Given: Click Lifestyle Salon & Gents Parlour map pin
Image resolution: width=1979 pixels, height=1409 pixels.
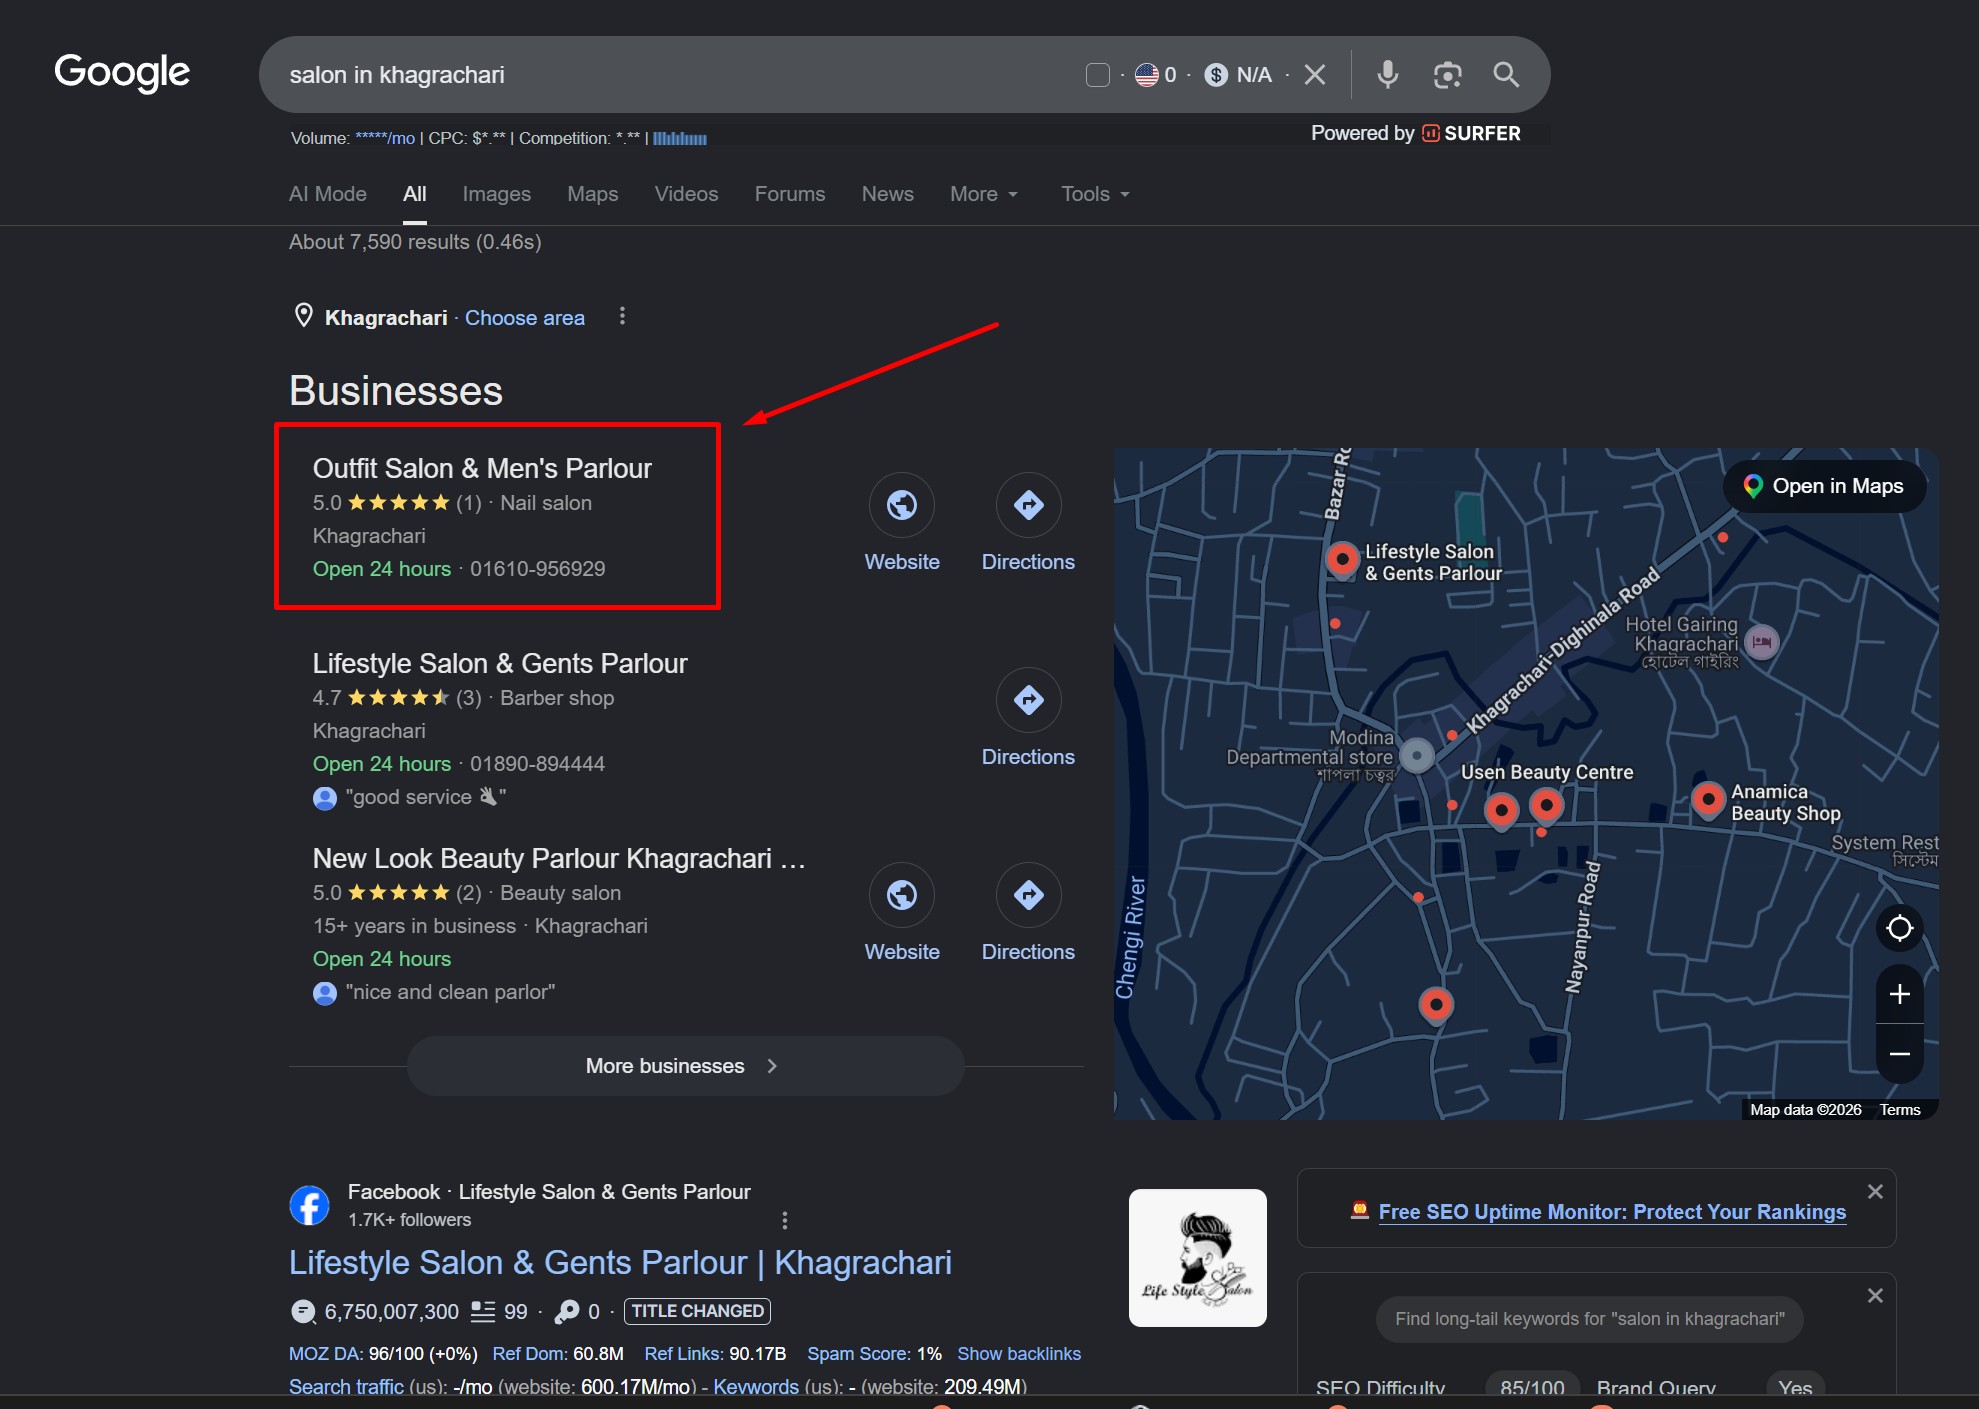Looking at the screenshot, I should [x=1342, y=560].
